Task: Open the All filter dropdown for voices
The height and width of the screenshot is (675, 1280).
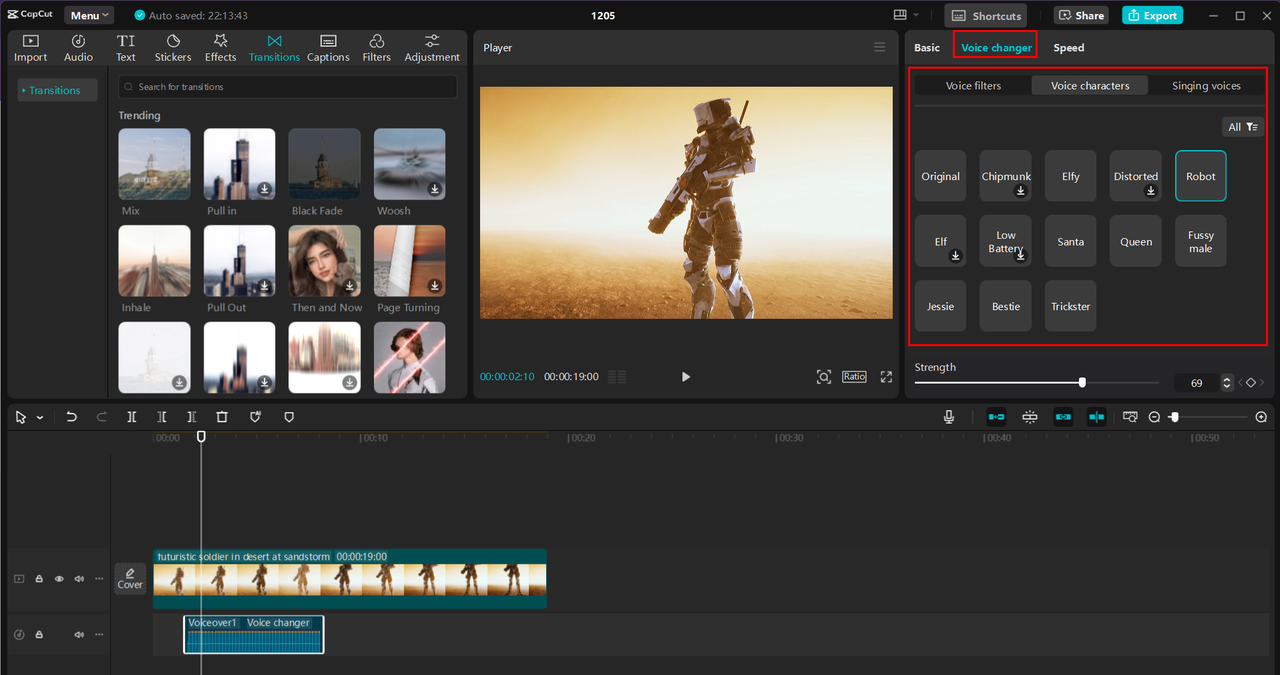Action: click(1243, 127)
